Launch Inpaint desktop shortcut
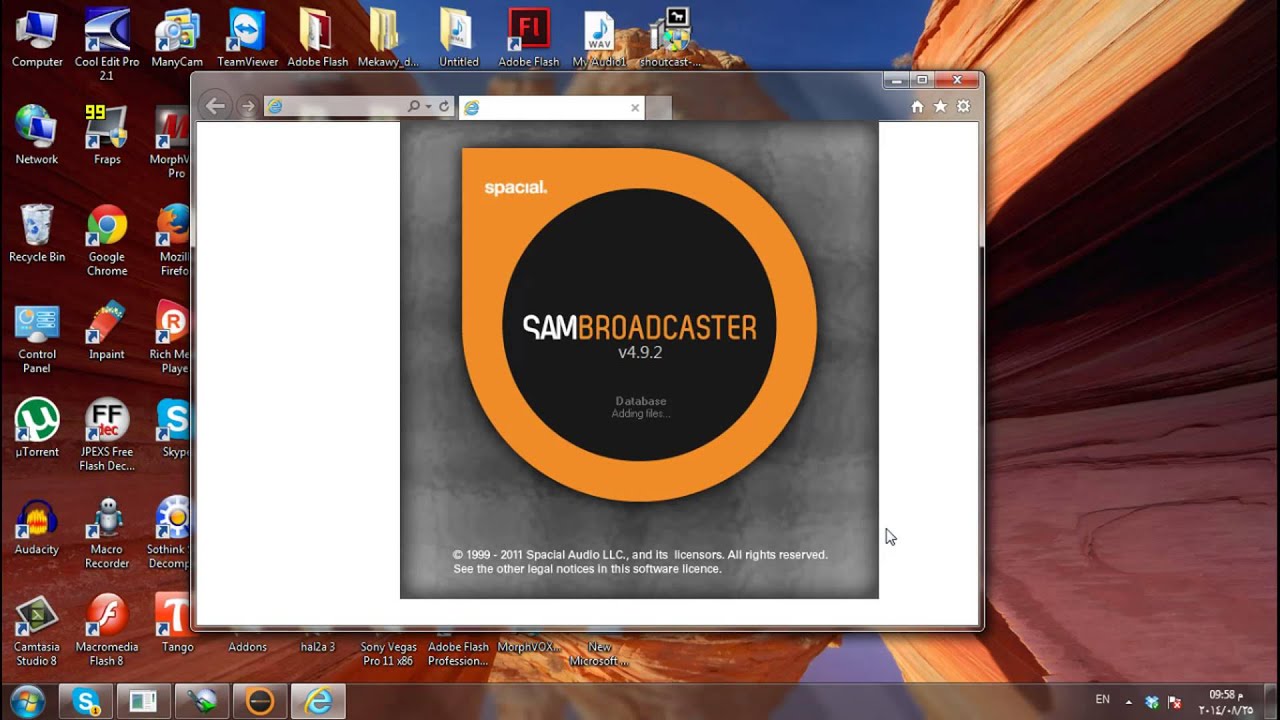 click(107, 331)
